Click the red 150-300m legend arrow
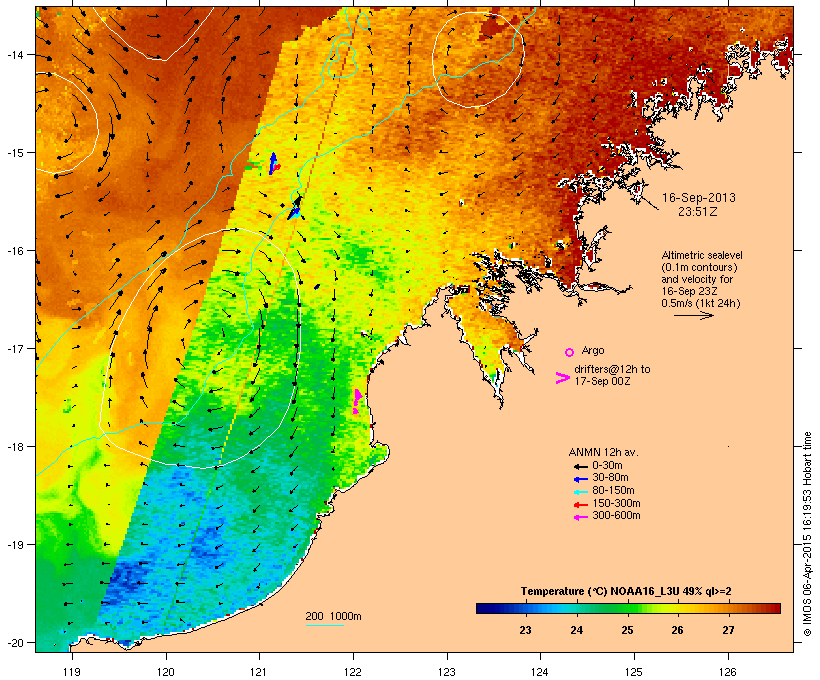820x680 pixels. click(x=581, y=505)
